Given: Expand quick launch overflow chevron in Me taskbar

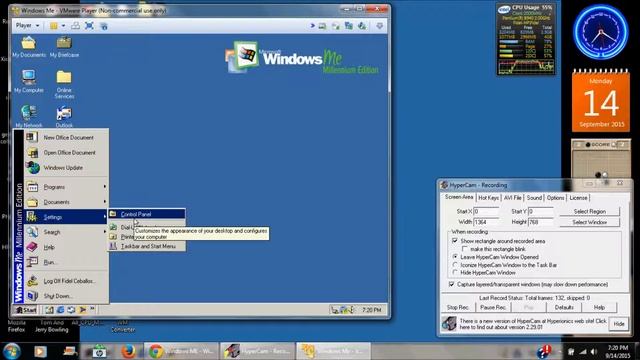Looking at the screenshot, I should click(93, 309).
